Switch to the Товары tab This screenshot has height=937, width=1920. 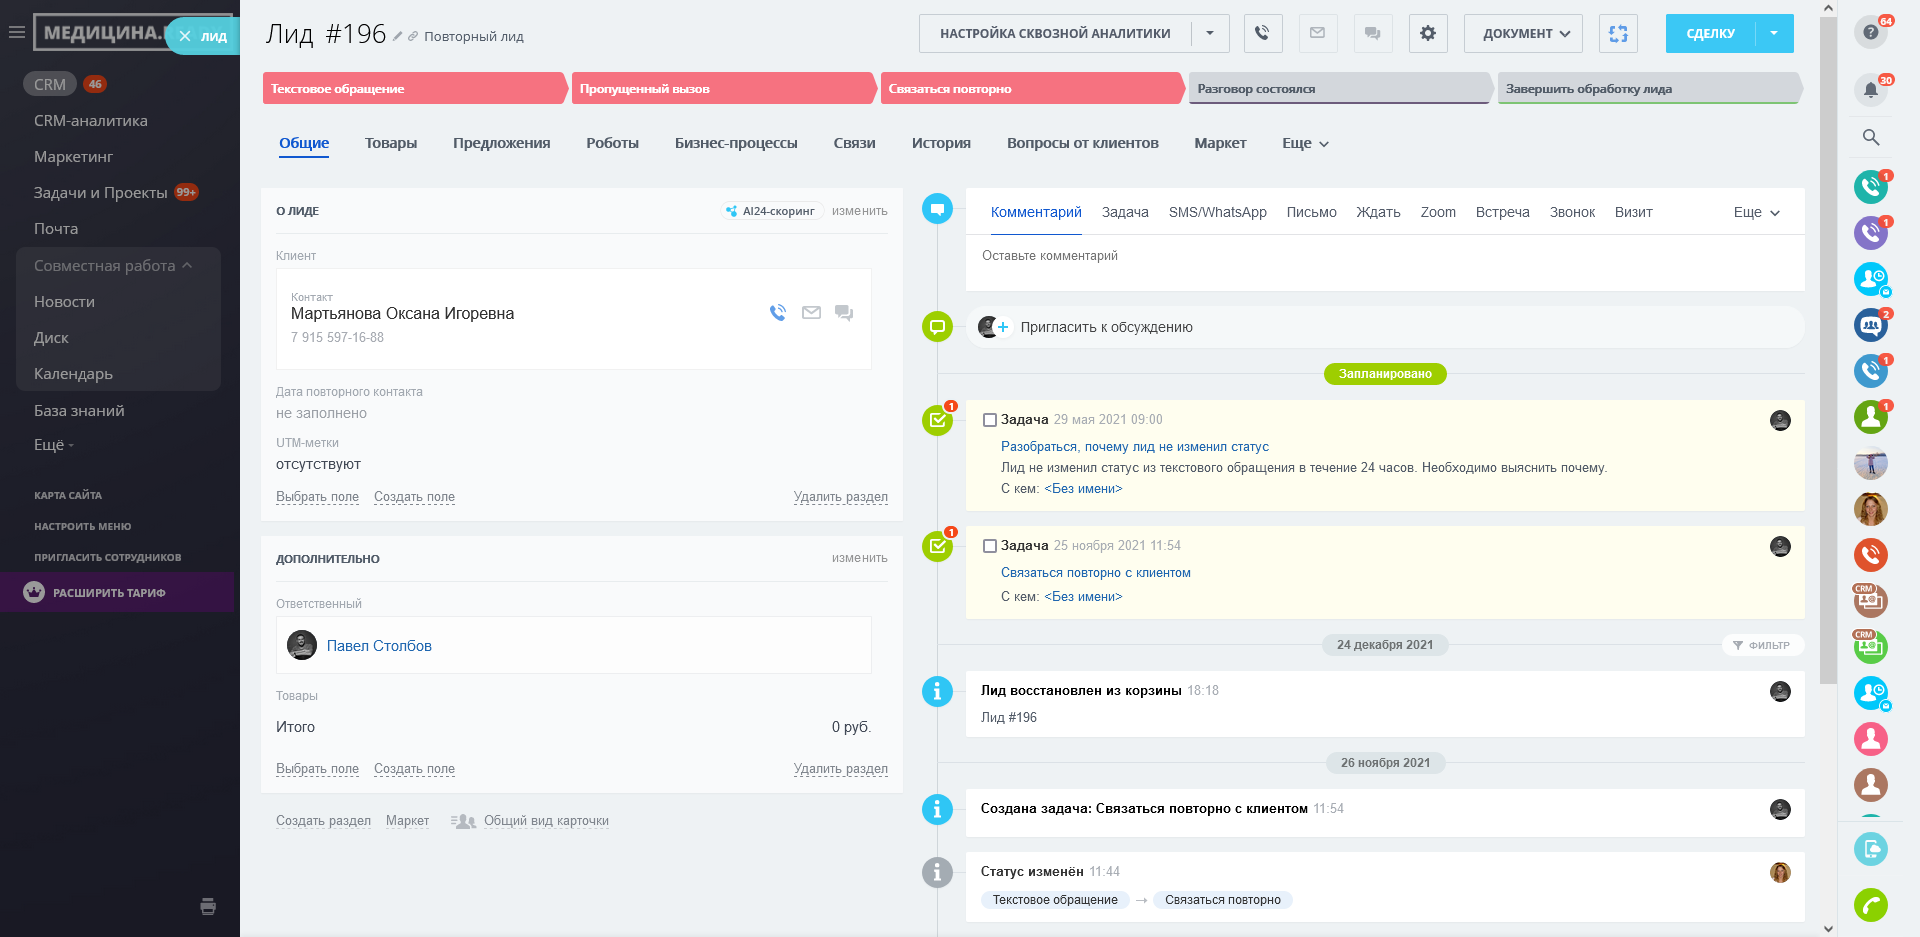pos(390,143)
